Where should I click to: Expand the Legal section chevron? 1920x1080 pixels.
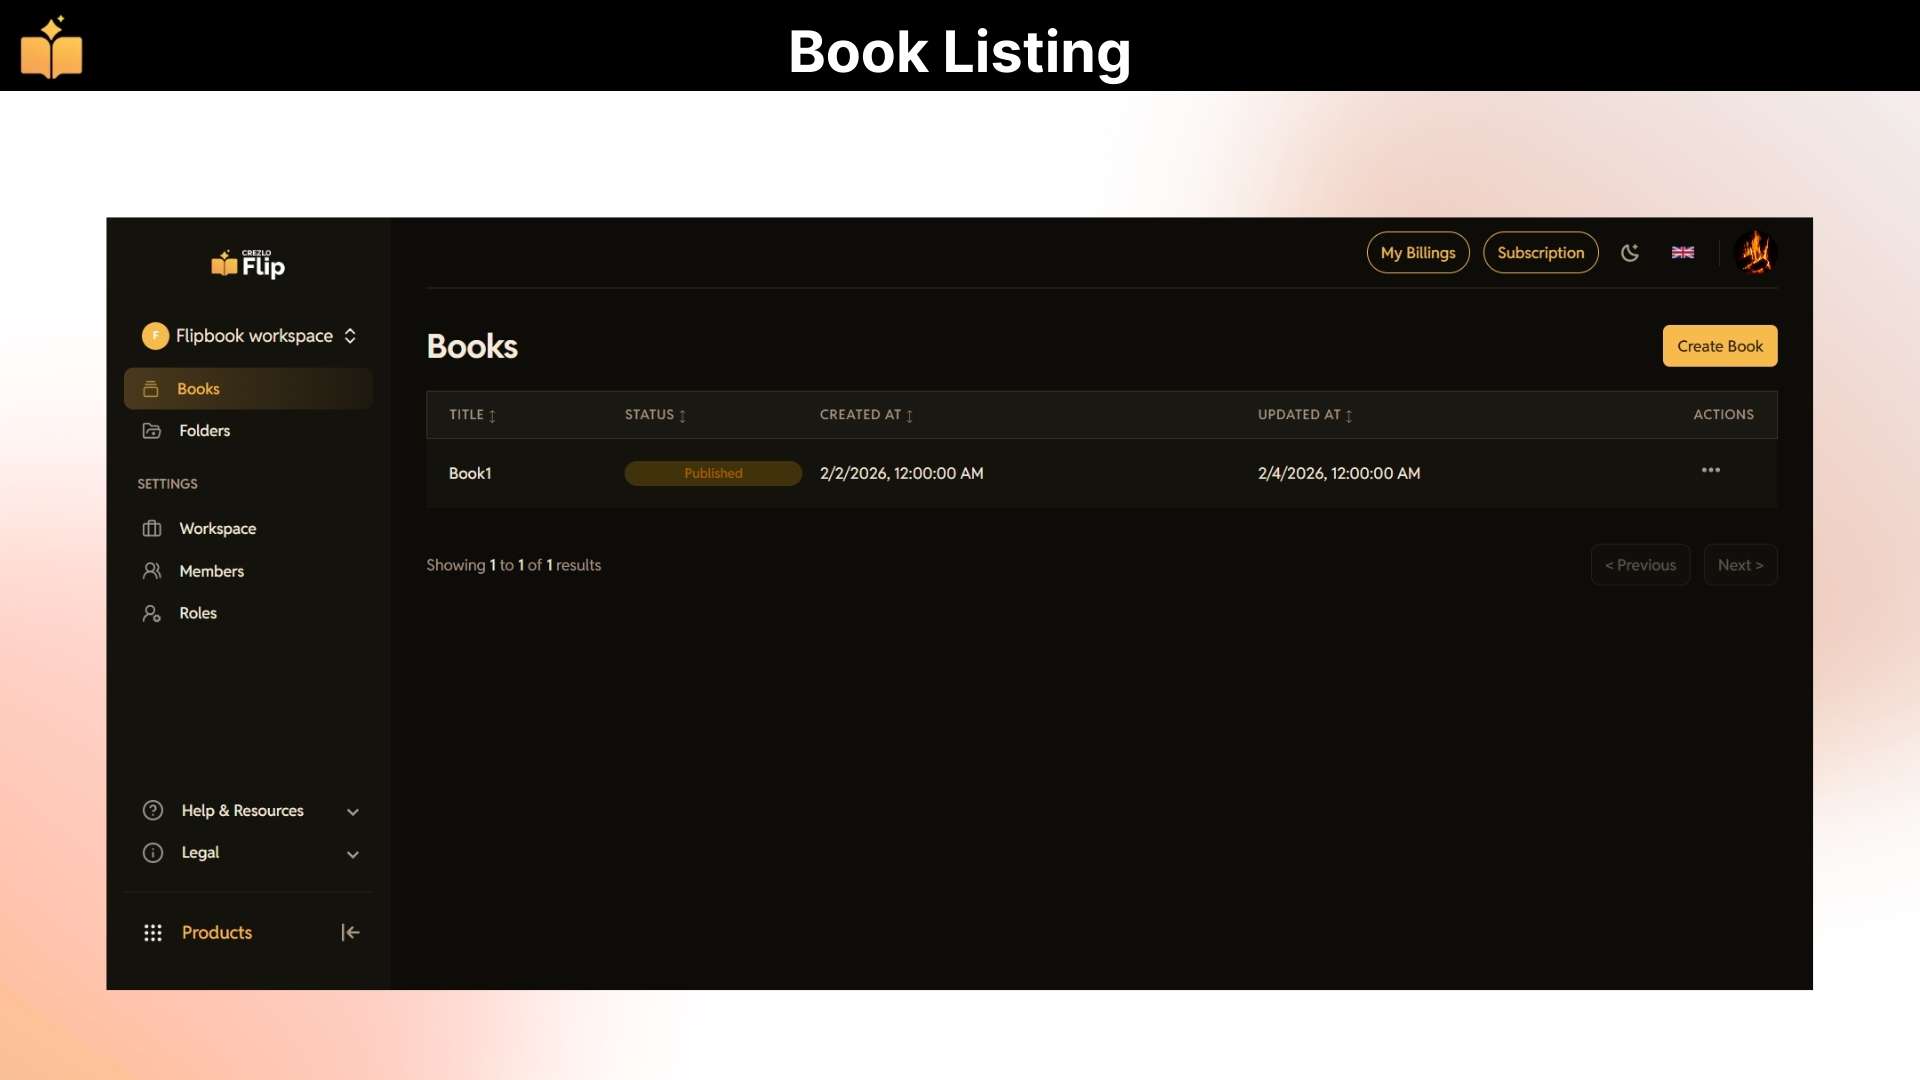pyautogui.click(x=352, y=854)
